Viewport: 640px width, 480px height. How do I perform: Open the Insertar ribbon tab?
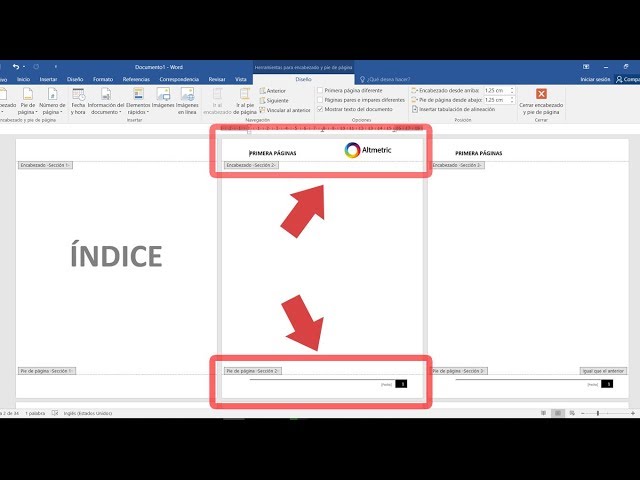coord(48,79)
